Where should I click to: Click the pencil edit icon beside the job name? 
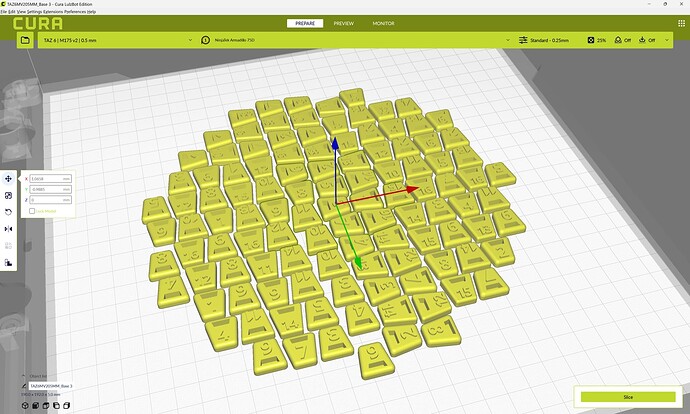pyautogui.click(x=24, y=386)
